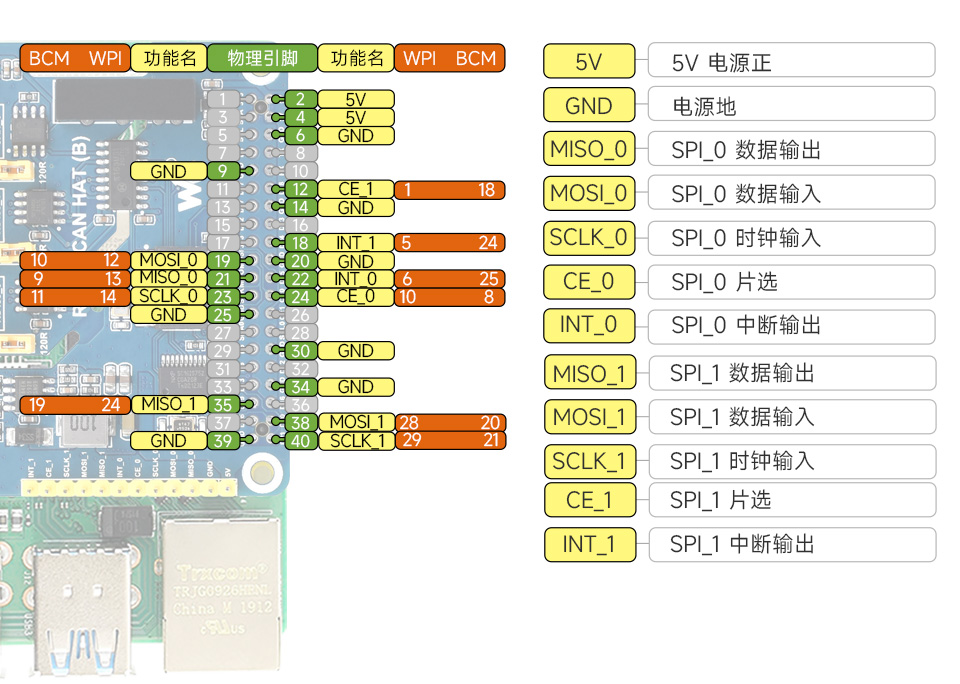Click the GND badge in the right legend
This screenshot has width=960, height=684.
pos(589,105)
